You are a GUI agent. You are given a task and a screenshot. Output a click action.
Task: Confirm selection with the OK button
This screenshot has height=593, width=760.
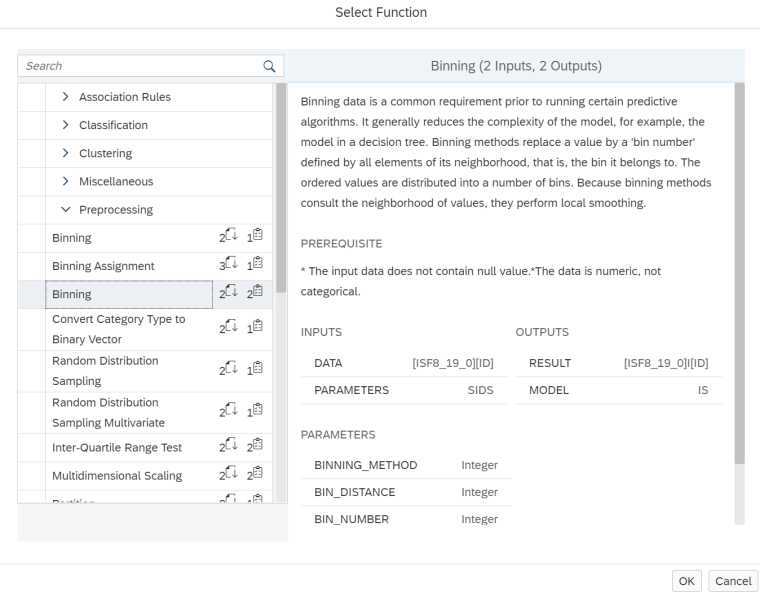coord(685,581)
